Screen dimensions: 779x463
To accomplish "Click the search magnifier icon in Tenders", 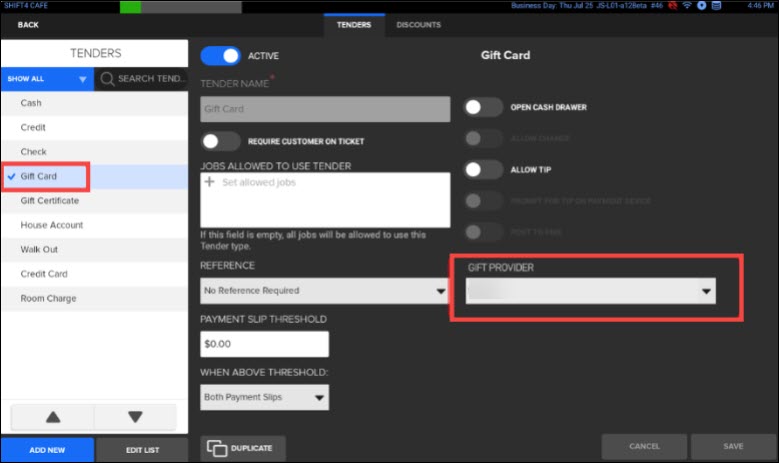I will tap(107, 79).
